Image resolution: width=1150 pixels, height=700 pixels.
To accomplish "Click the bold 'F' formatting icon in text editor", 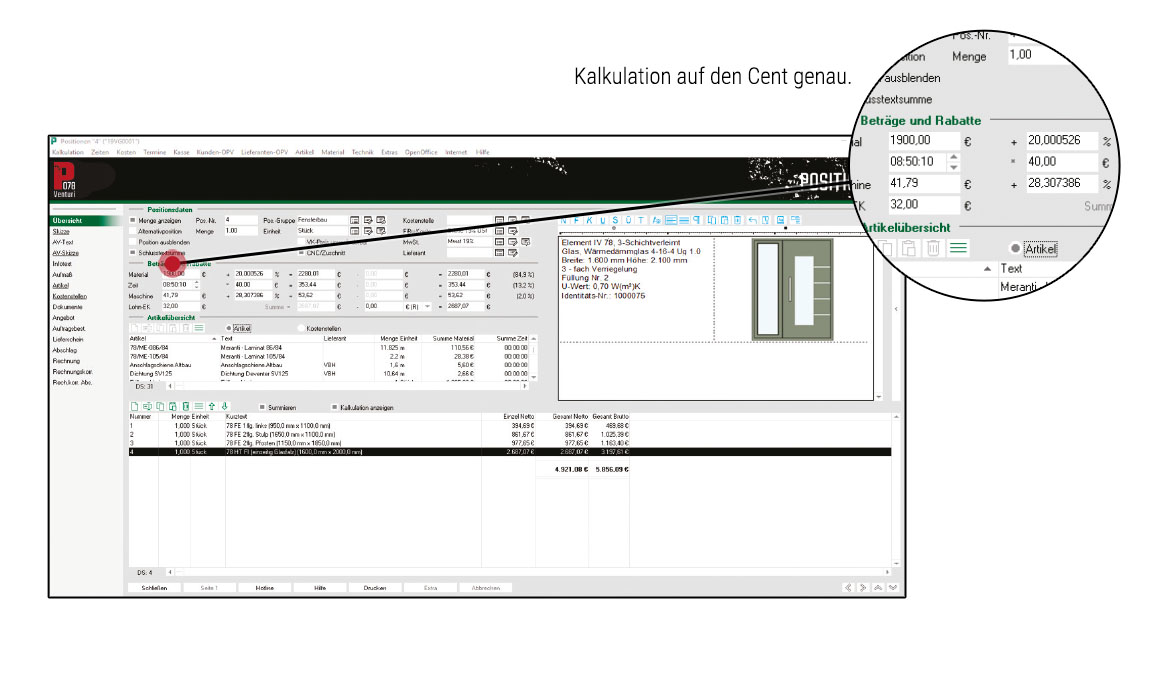I will [x=576, y=219].
